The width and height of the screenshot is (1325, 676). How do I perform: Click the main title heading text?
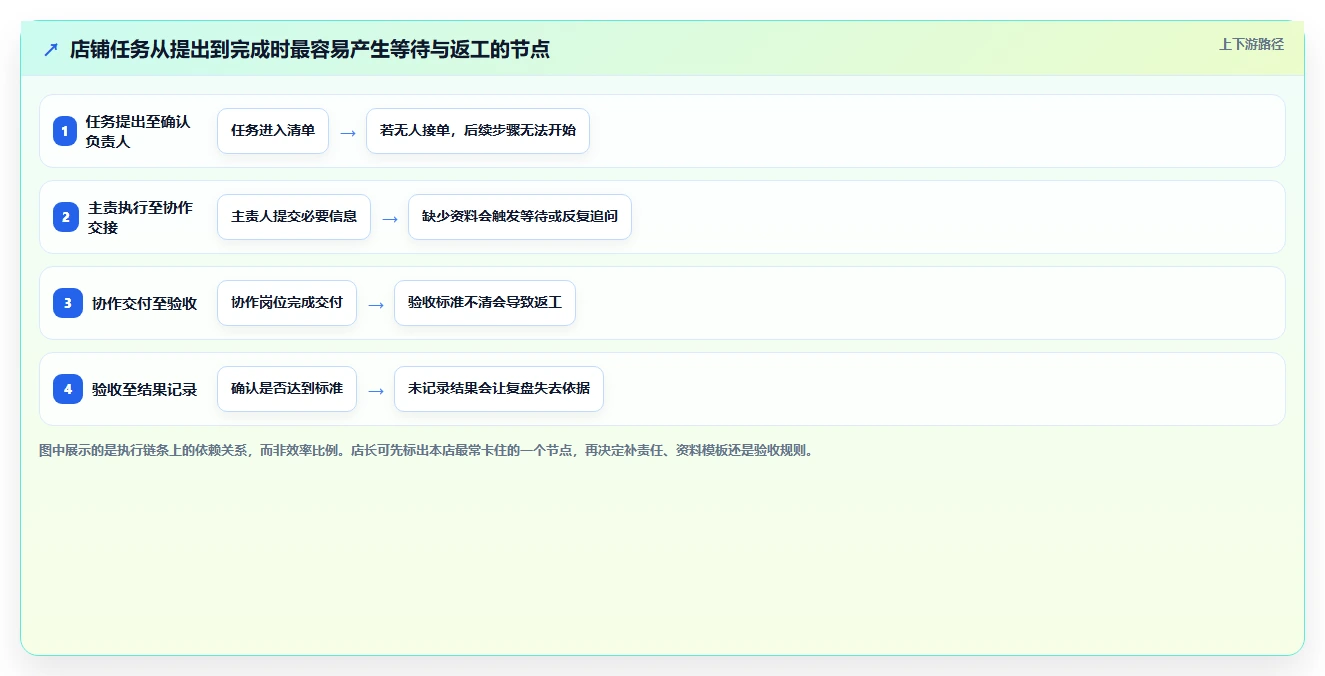pos(310,49)
